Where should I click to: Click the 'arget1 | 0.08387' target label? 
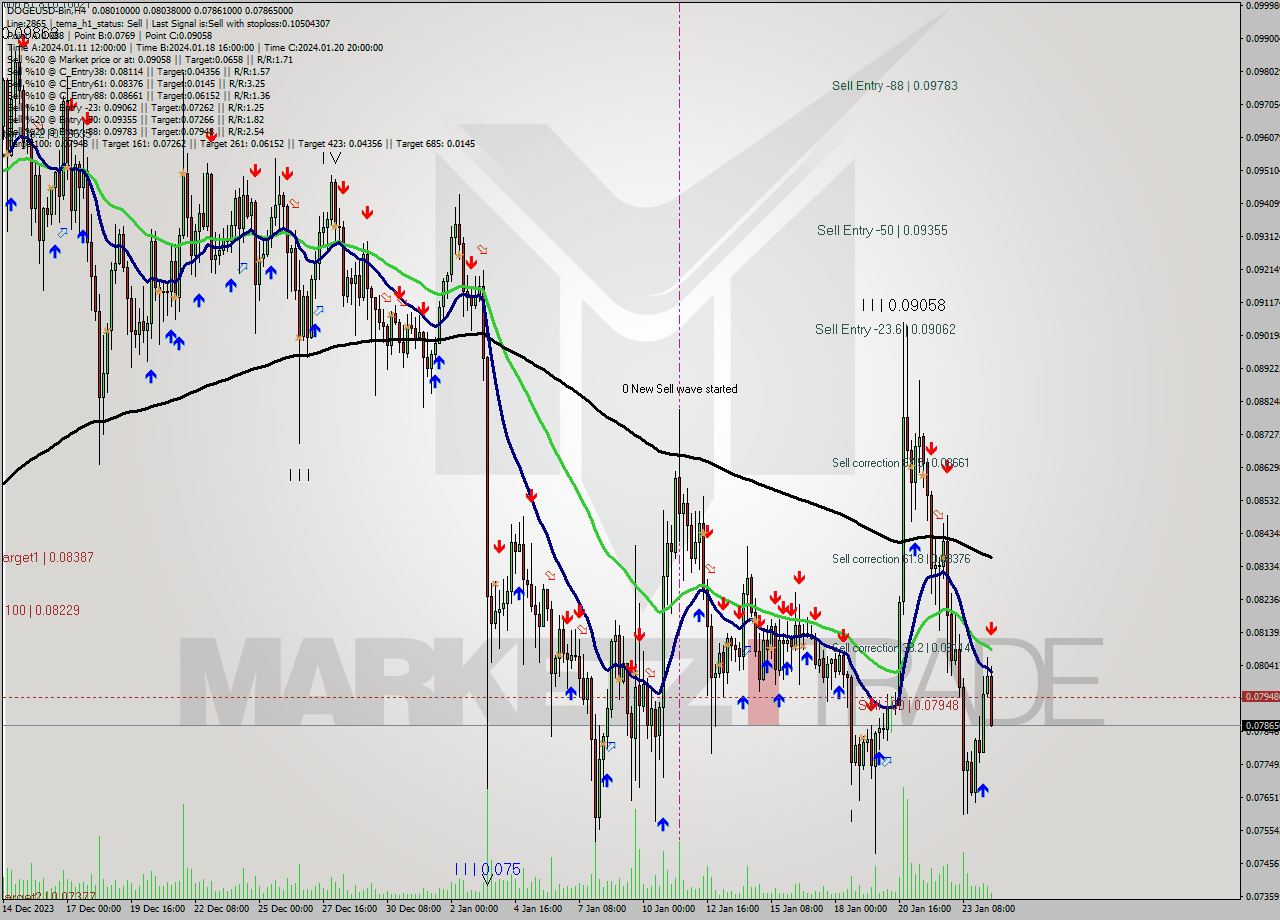(48, 557)
